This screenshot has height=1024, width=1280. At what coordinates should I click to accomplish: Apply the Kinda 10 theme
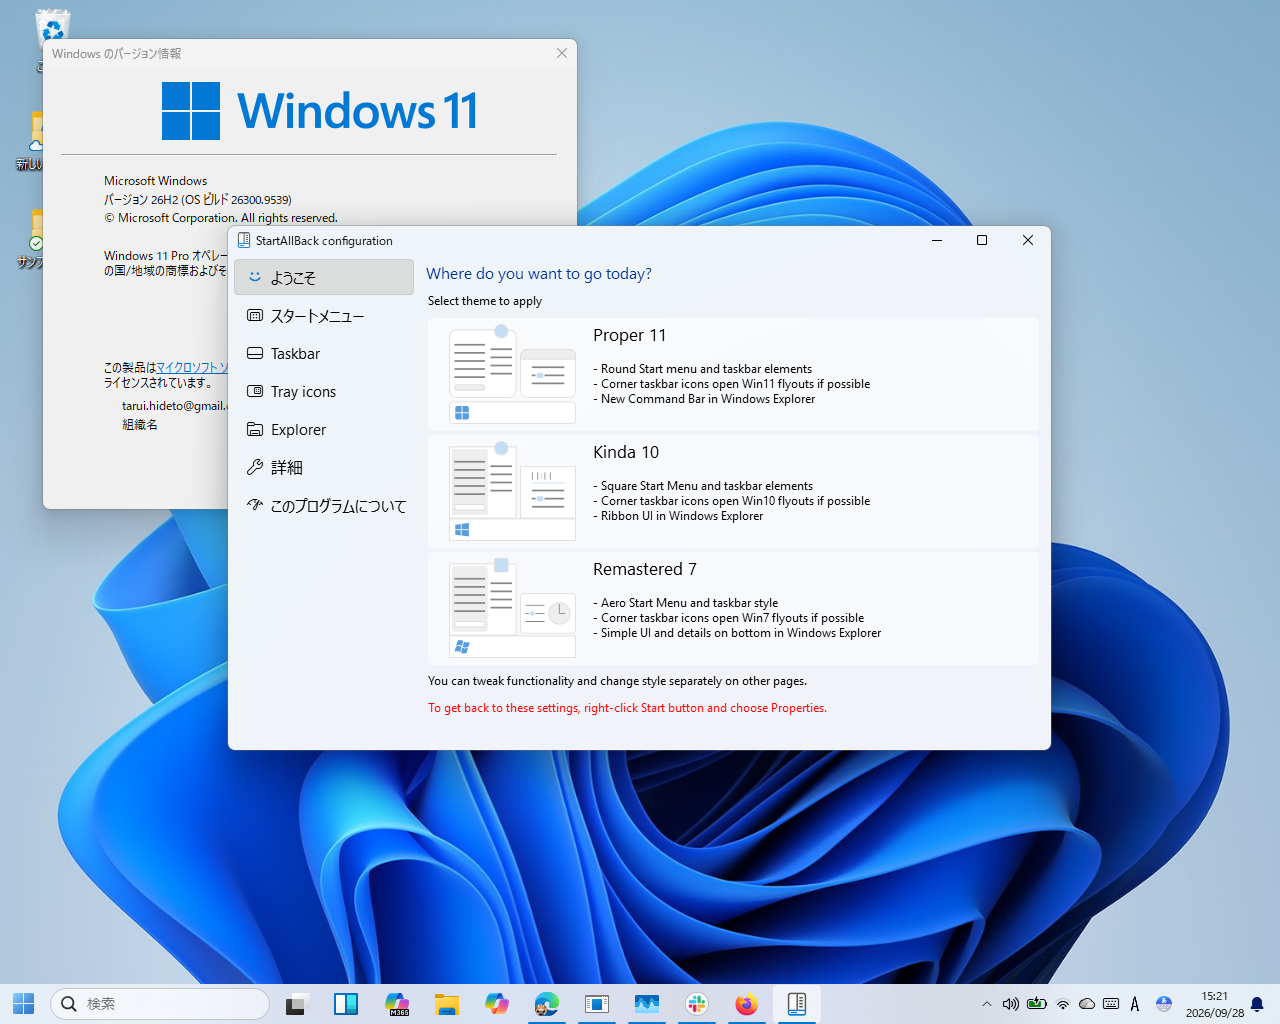point(733,491)
